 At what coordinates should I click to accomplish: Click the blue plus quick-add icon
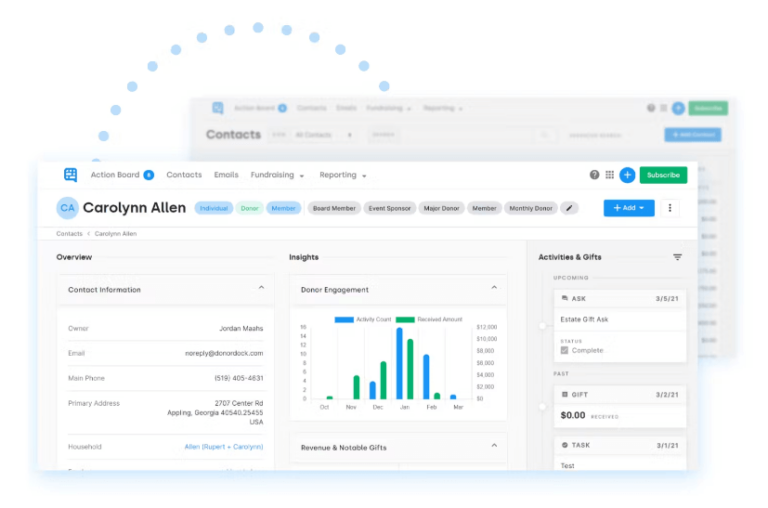click(x=627, y=175)
